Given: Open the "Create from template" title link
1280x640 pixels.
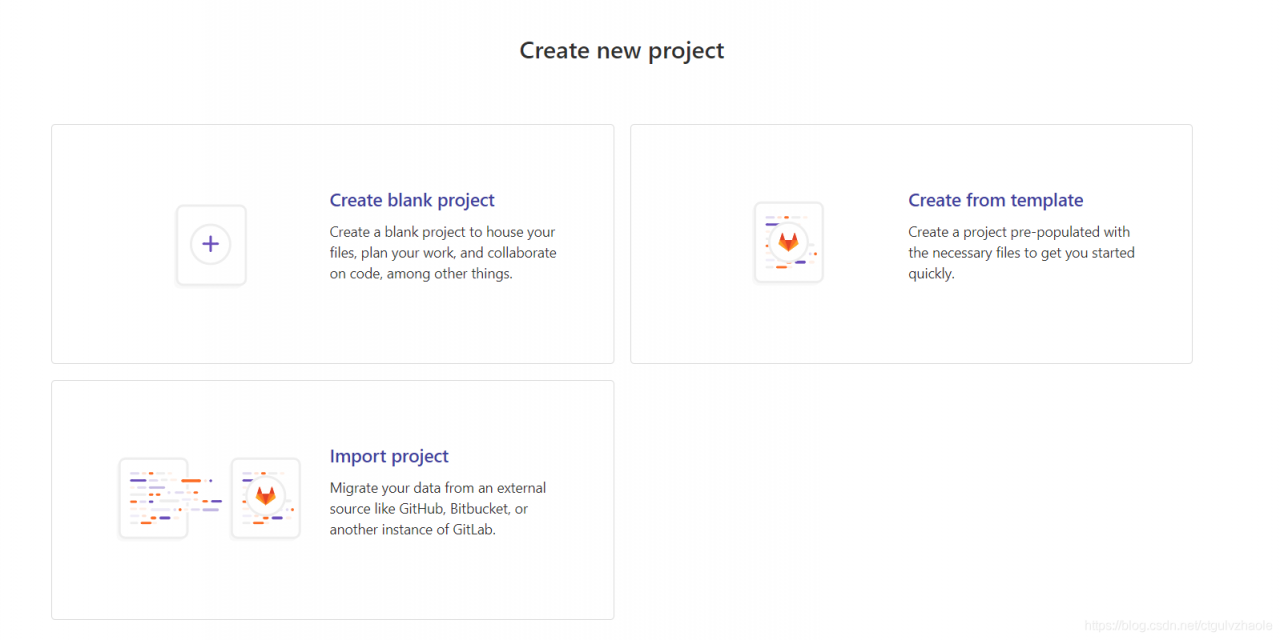Looking at the screenshot, I should coord(995,200).
